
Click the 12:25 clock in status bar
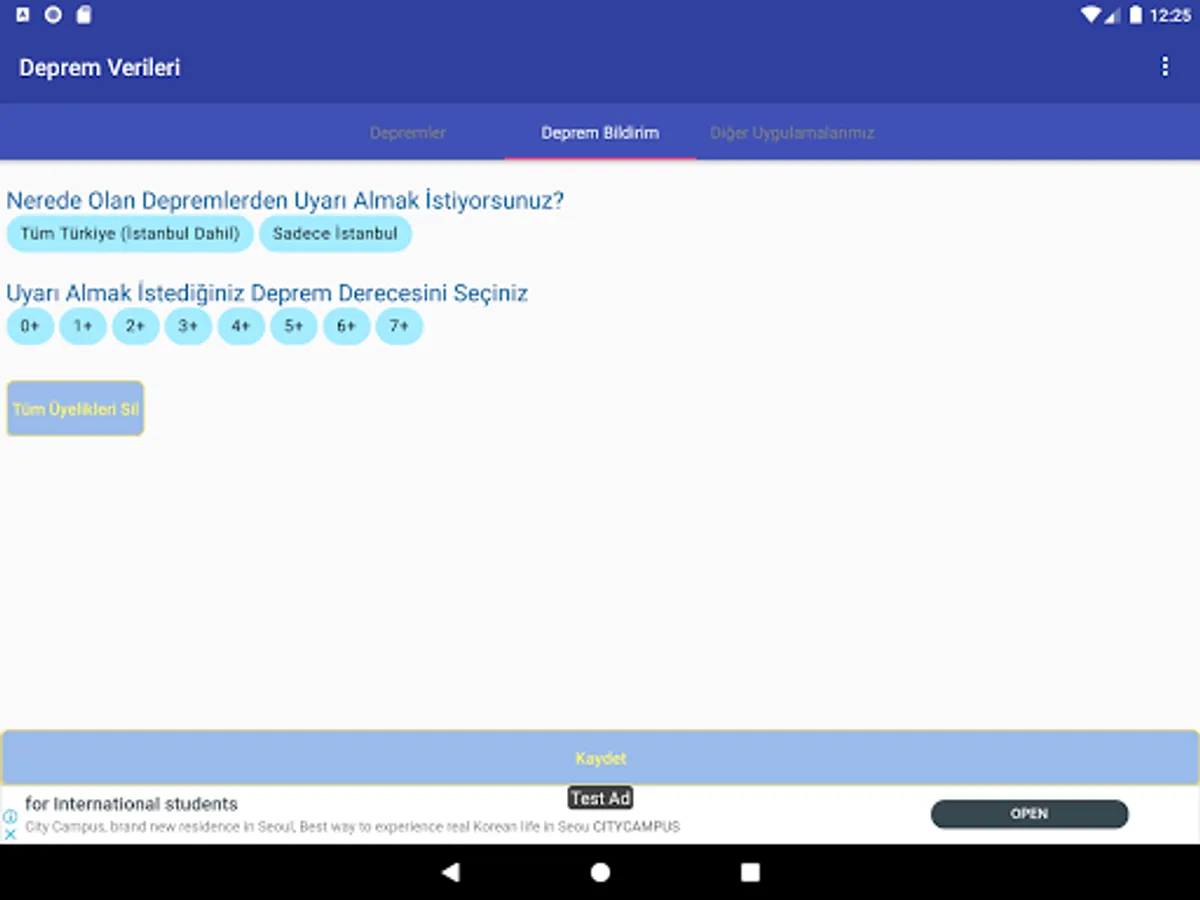coord(1170,16)
